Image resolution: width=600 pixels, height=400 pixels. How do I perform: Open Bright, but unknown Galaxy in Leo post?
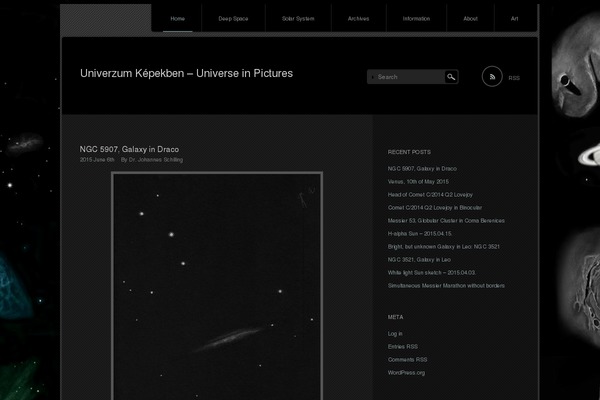(x=443, y=247)
